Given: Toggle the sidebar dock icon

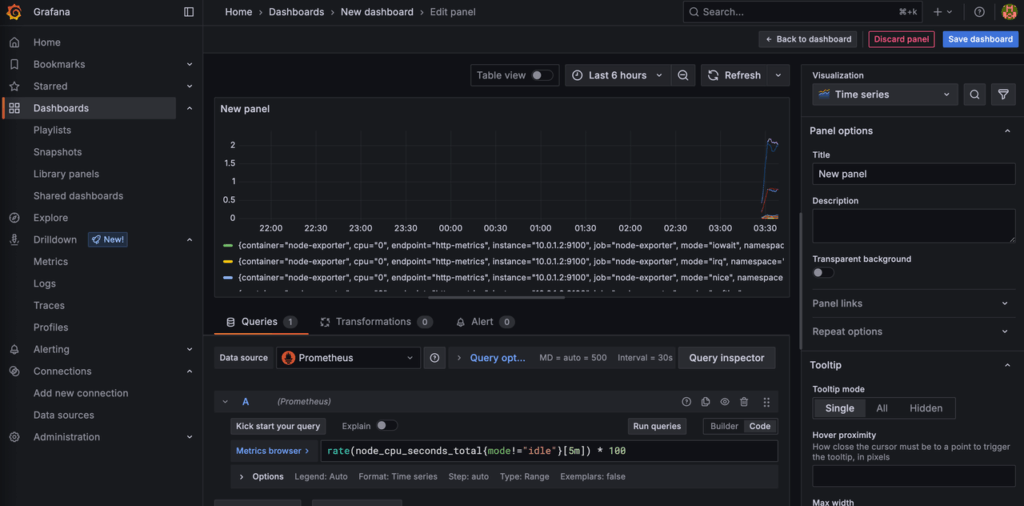Looking at the screenshot, I should [x=189, y=12].
